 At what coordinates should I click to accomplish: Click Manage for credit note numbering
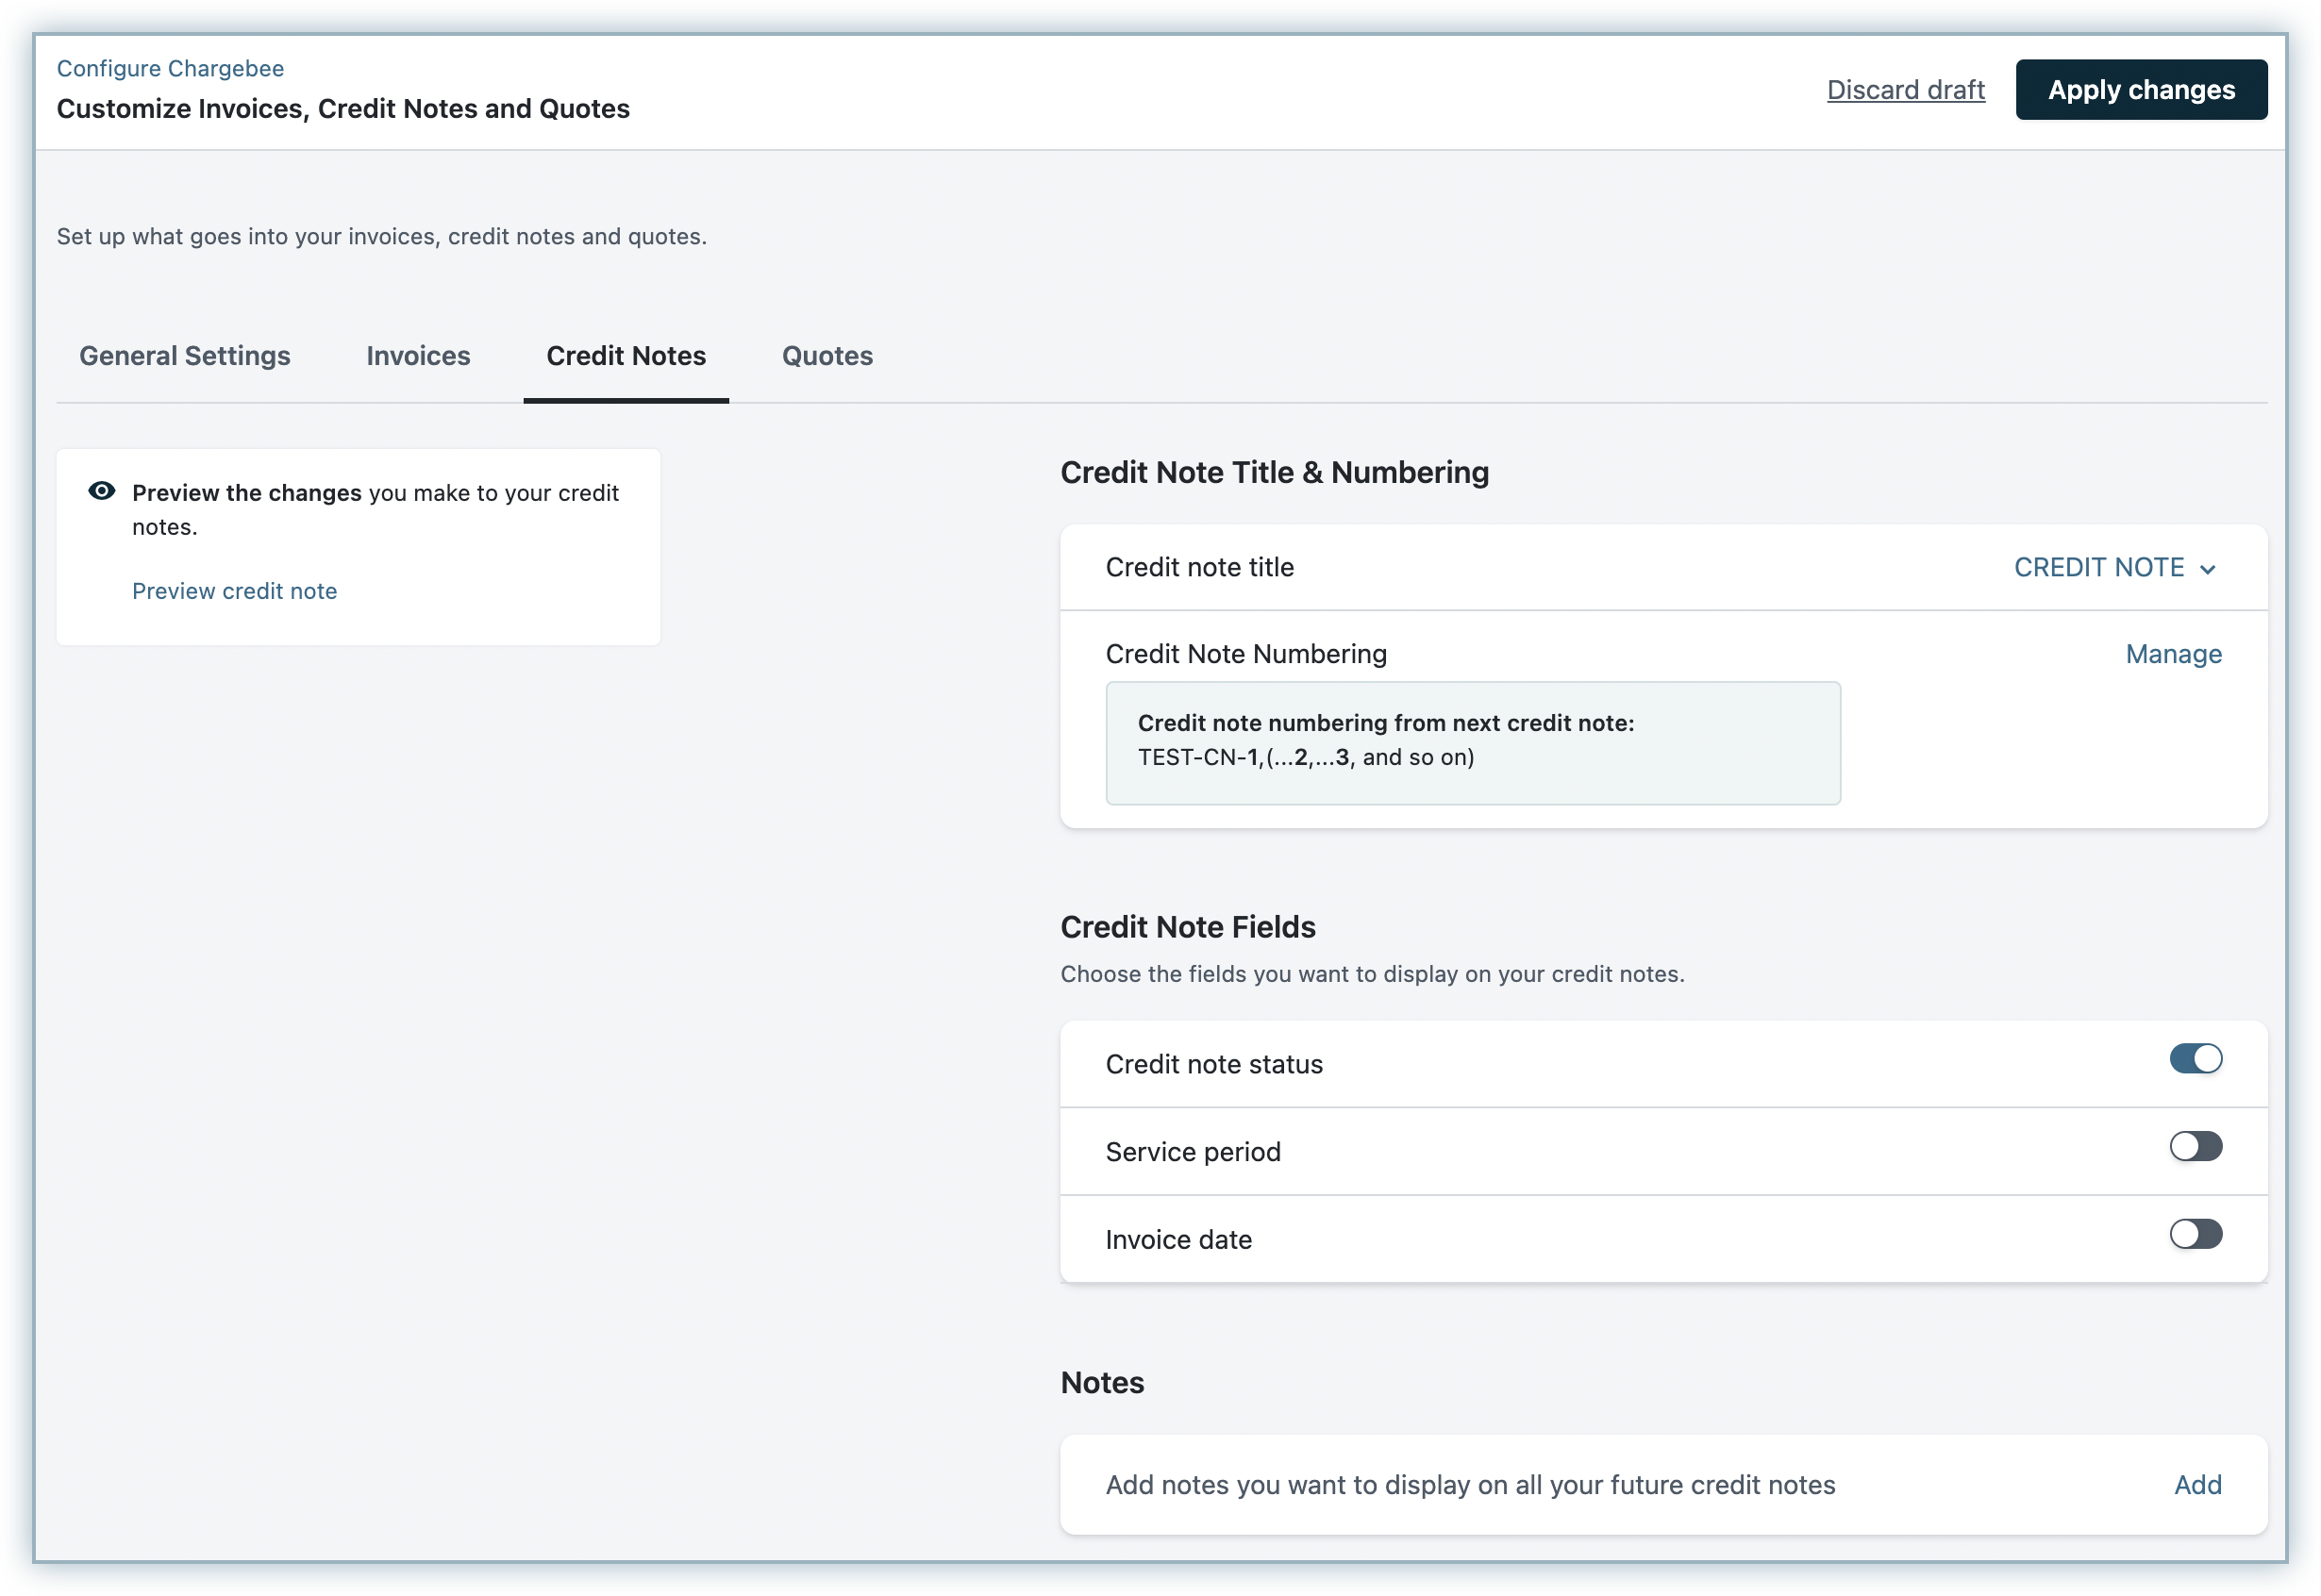pos(2173,654)
